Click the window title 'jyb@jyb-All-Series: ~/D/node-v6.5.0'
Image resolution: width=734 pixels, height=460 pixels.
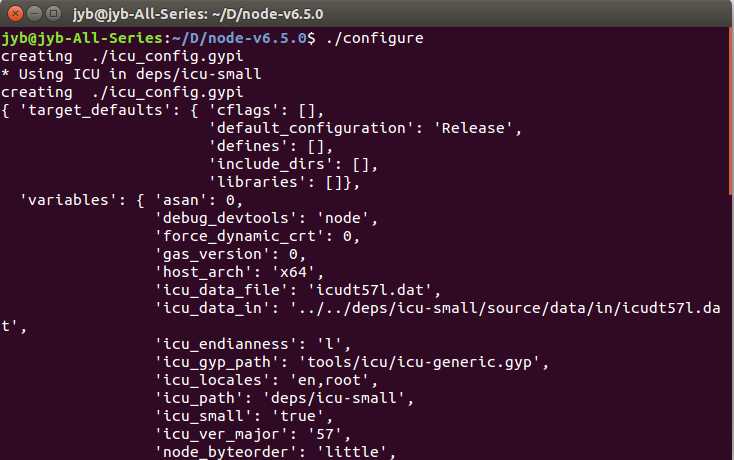[198, 14]
